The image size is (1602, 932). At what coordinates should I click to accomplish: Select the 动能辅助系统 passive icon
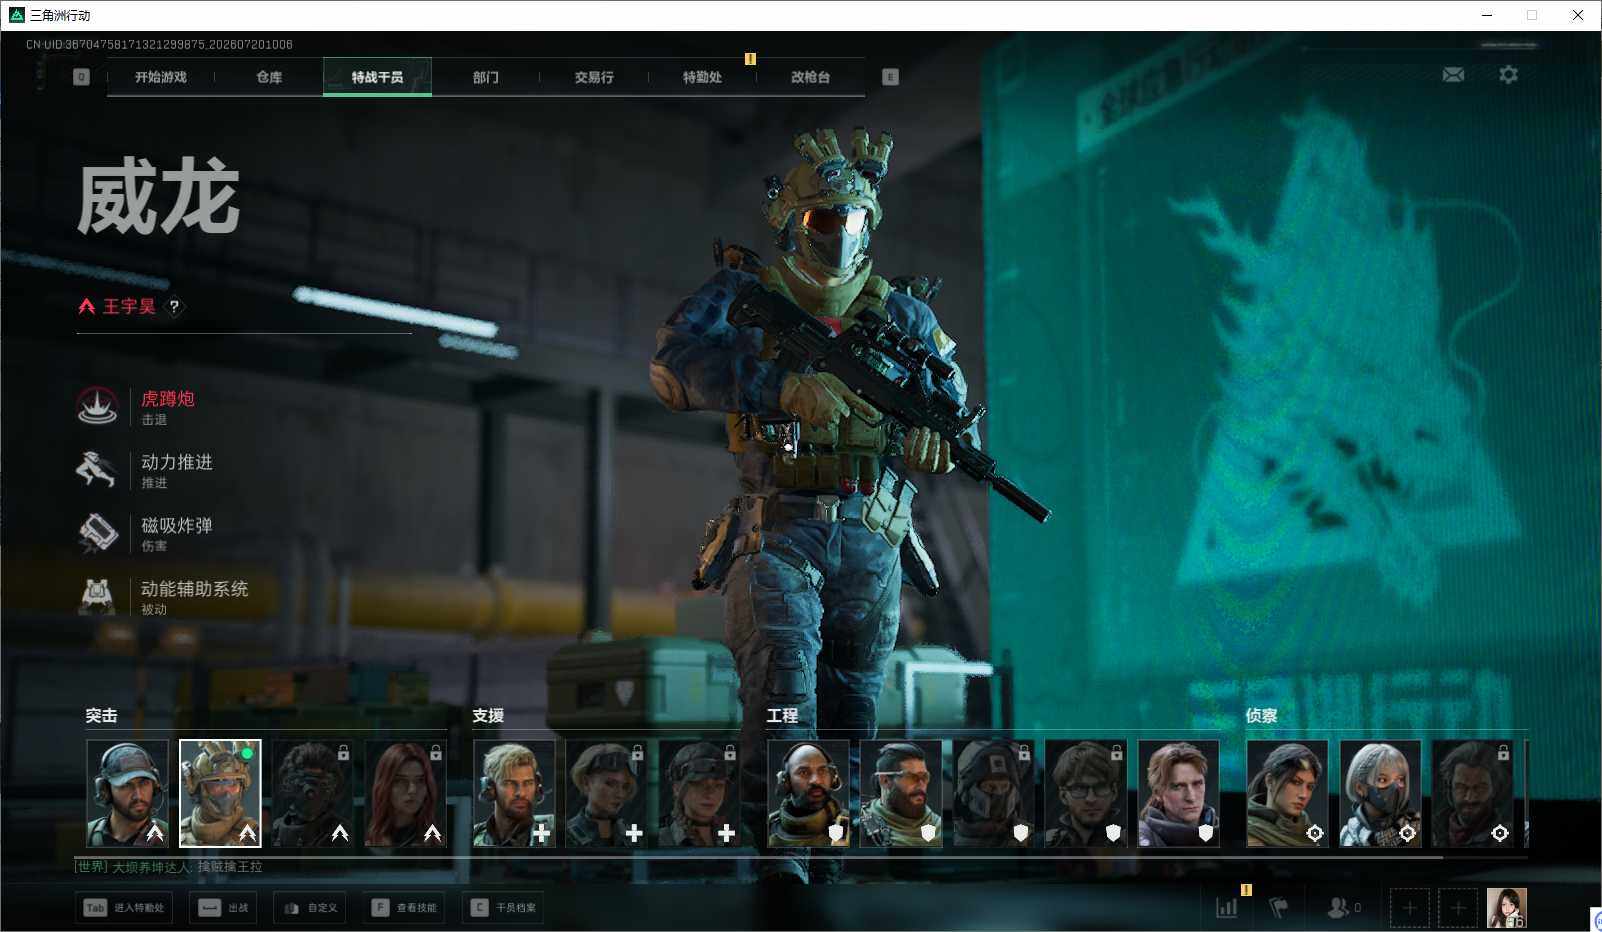[x=97, y=595]
